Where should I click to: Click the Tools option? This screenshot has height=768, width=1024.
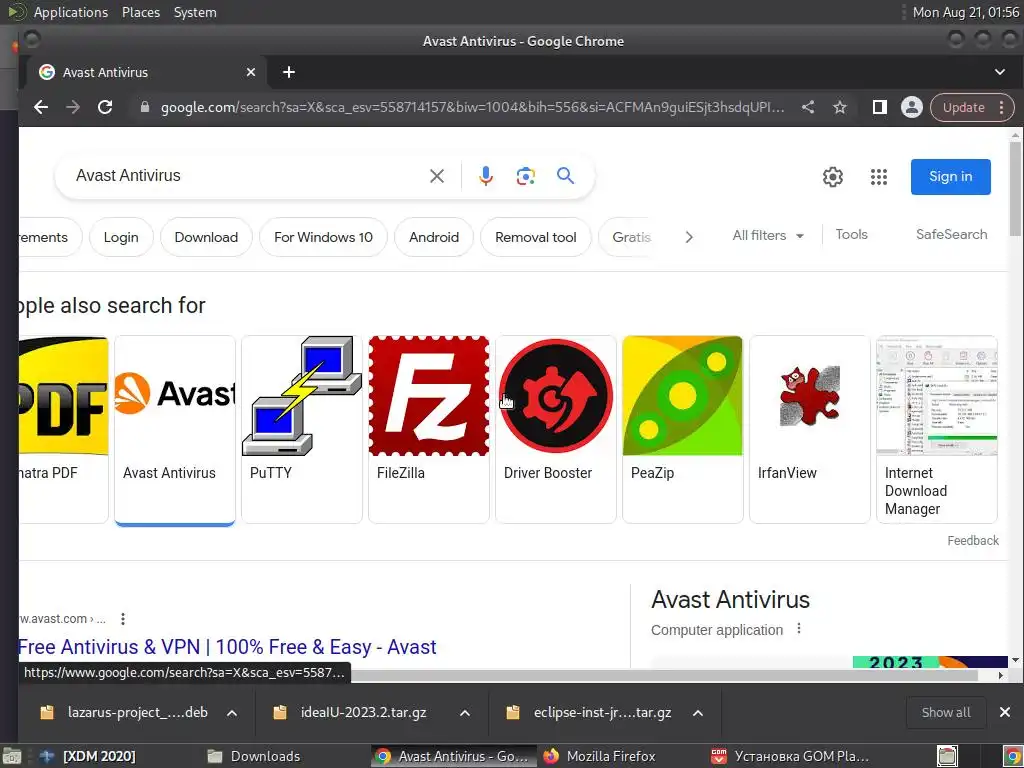click(852, 234)
